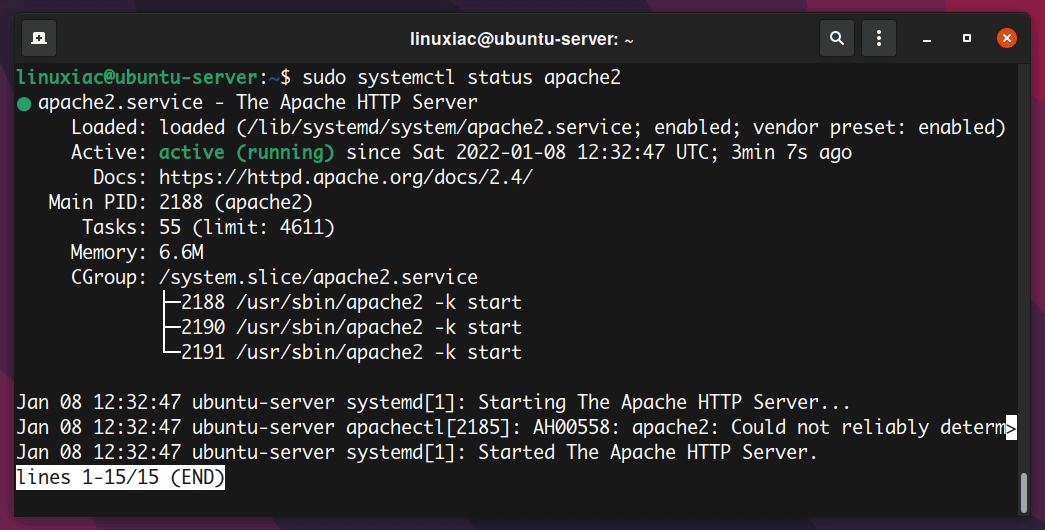Open the three-dot terminal menu
This screenshot has height=530, width=1045.
878,38
